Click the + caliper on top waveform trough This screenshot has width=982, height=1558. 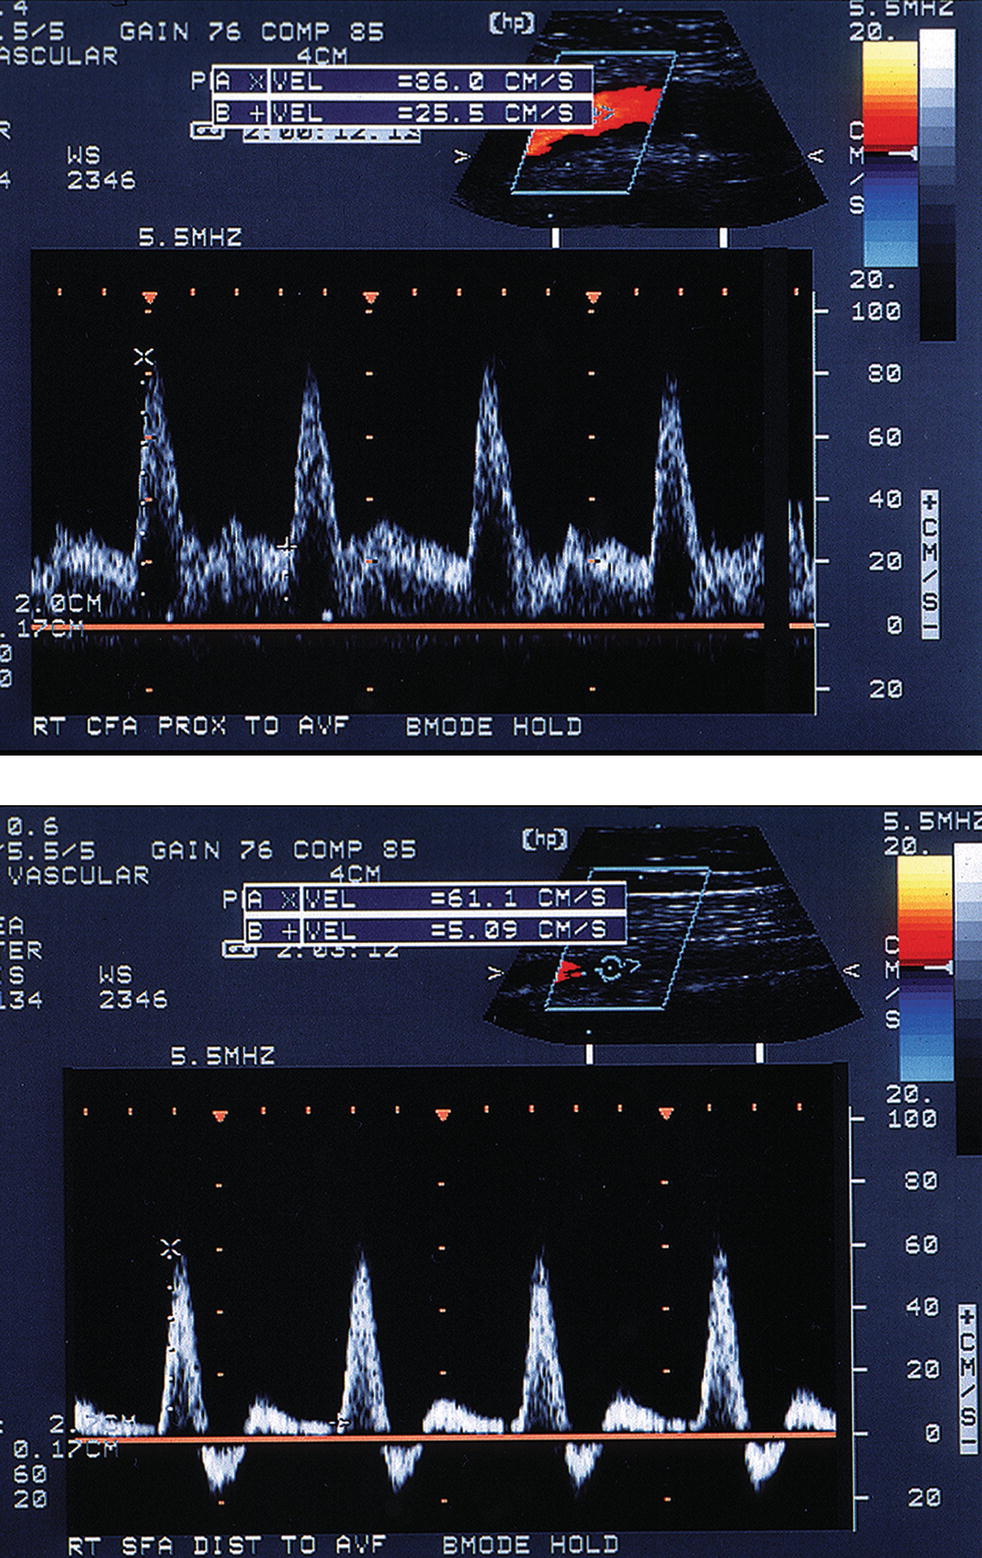tap(287, 546)
